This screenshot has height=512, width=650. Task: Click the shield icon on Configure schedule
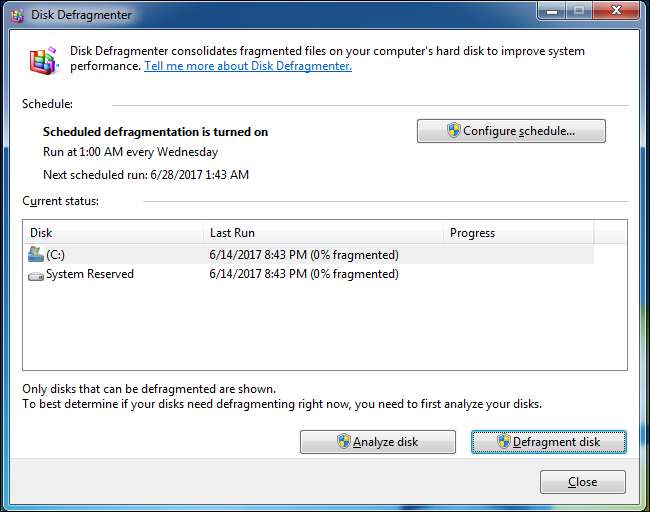[x=454, y=130]
